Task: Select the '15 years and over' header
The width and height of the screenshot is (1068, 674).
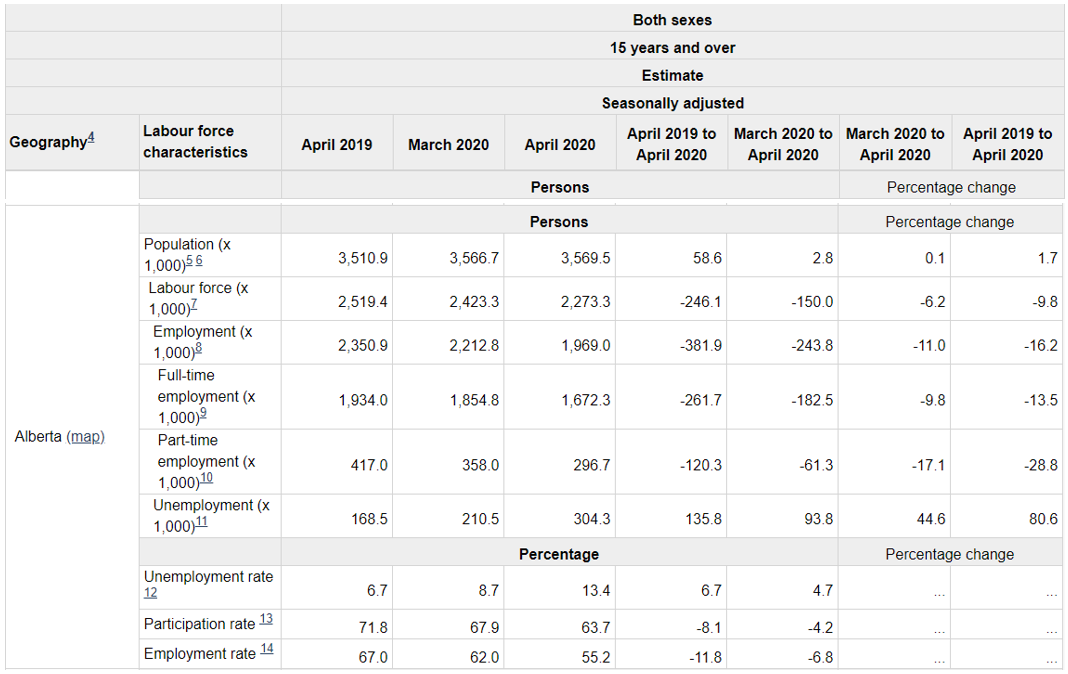Action: coord(672,48)
